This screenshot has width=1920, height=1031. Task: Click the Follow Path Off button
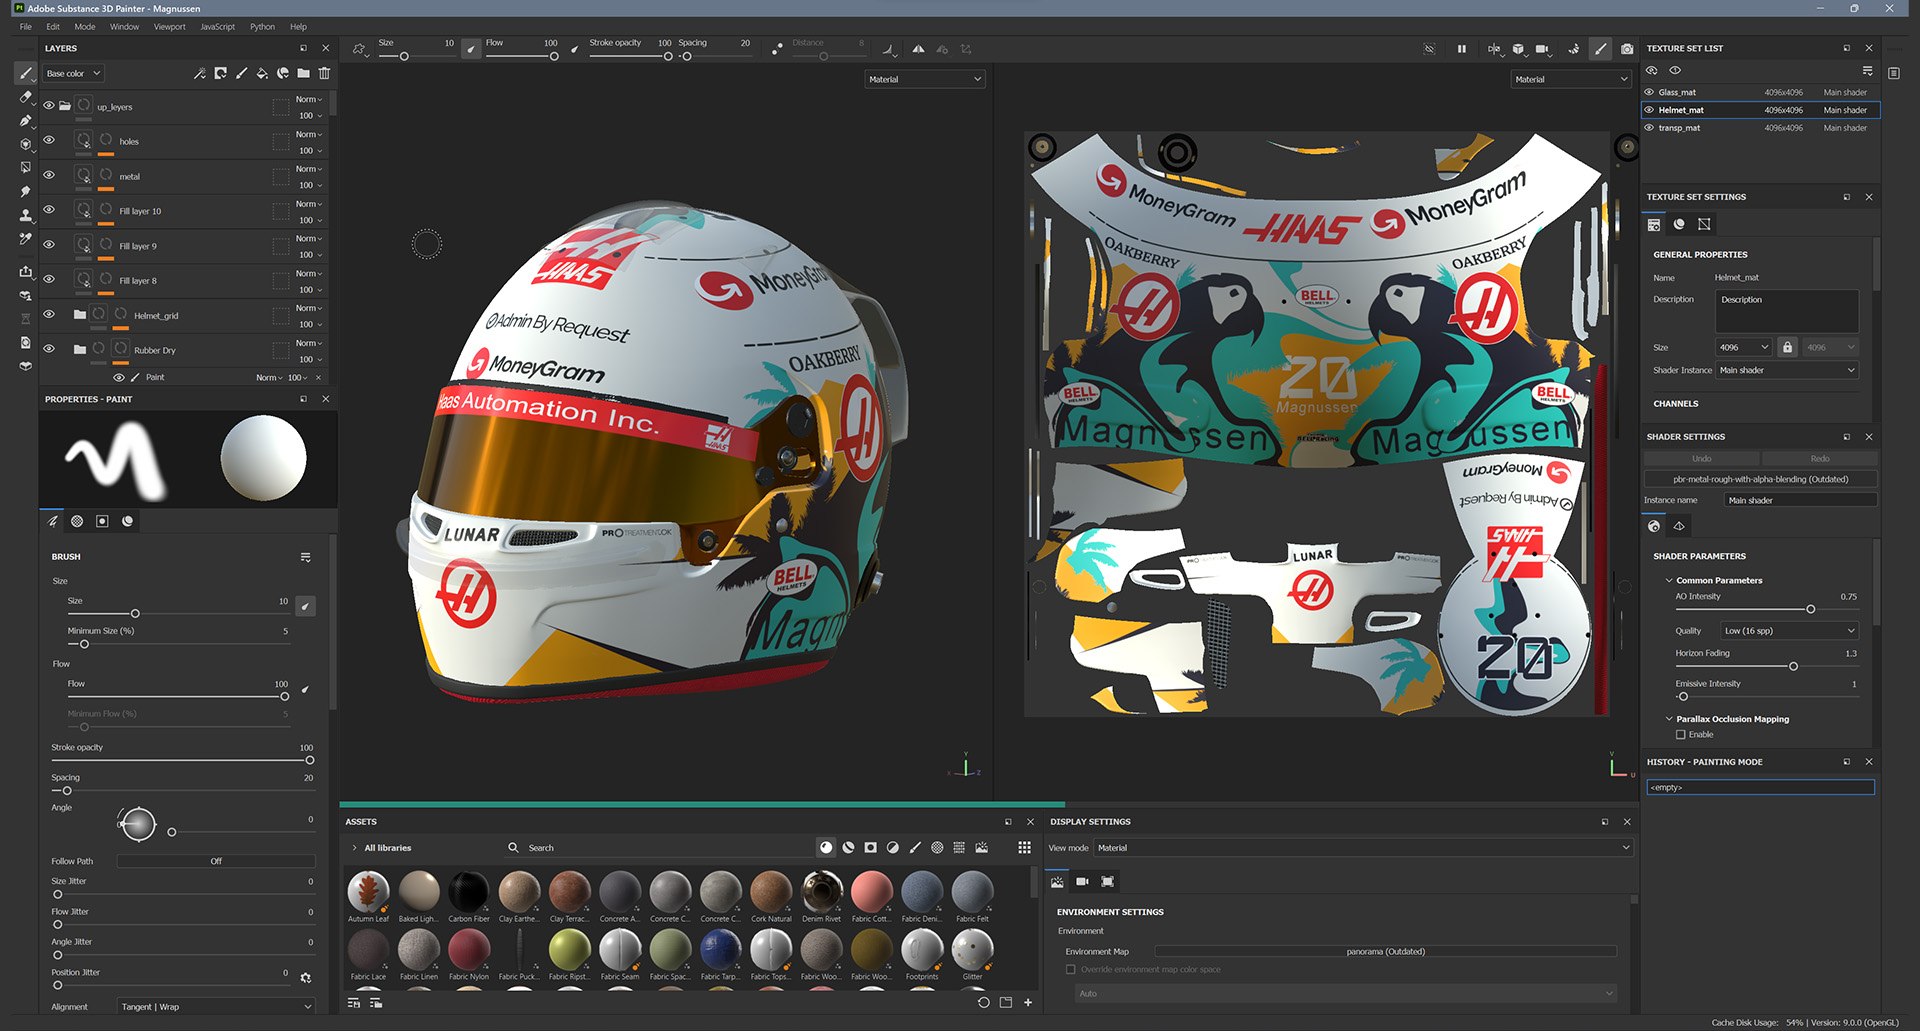pyautogui.click(x=216, y=861)
